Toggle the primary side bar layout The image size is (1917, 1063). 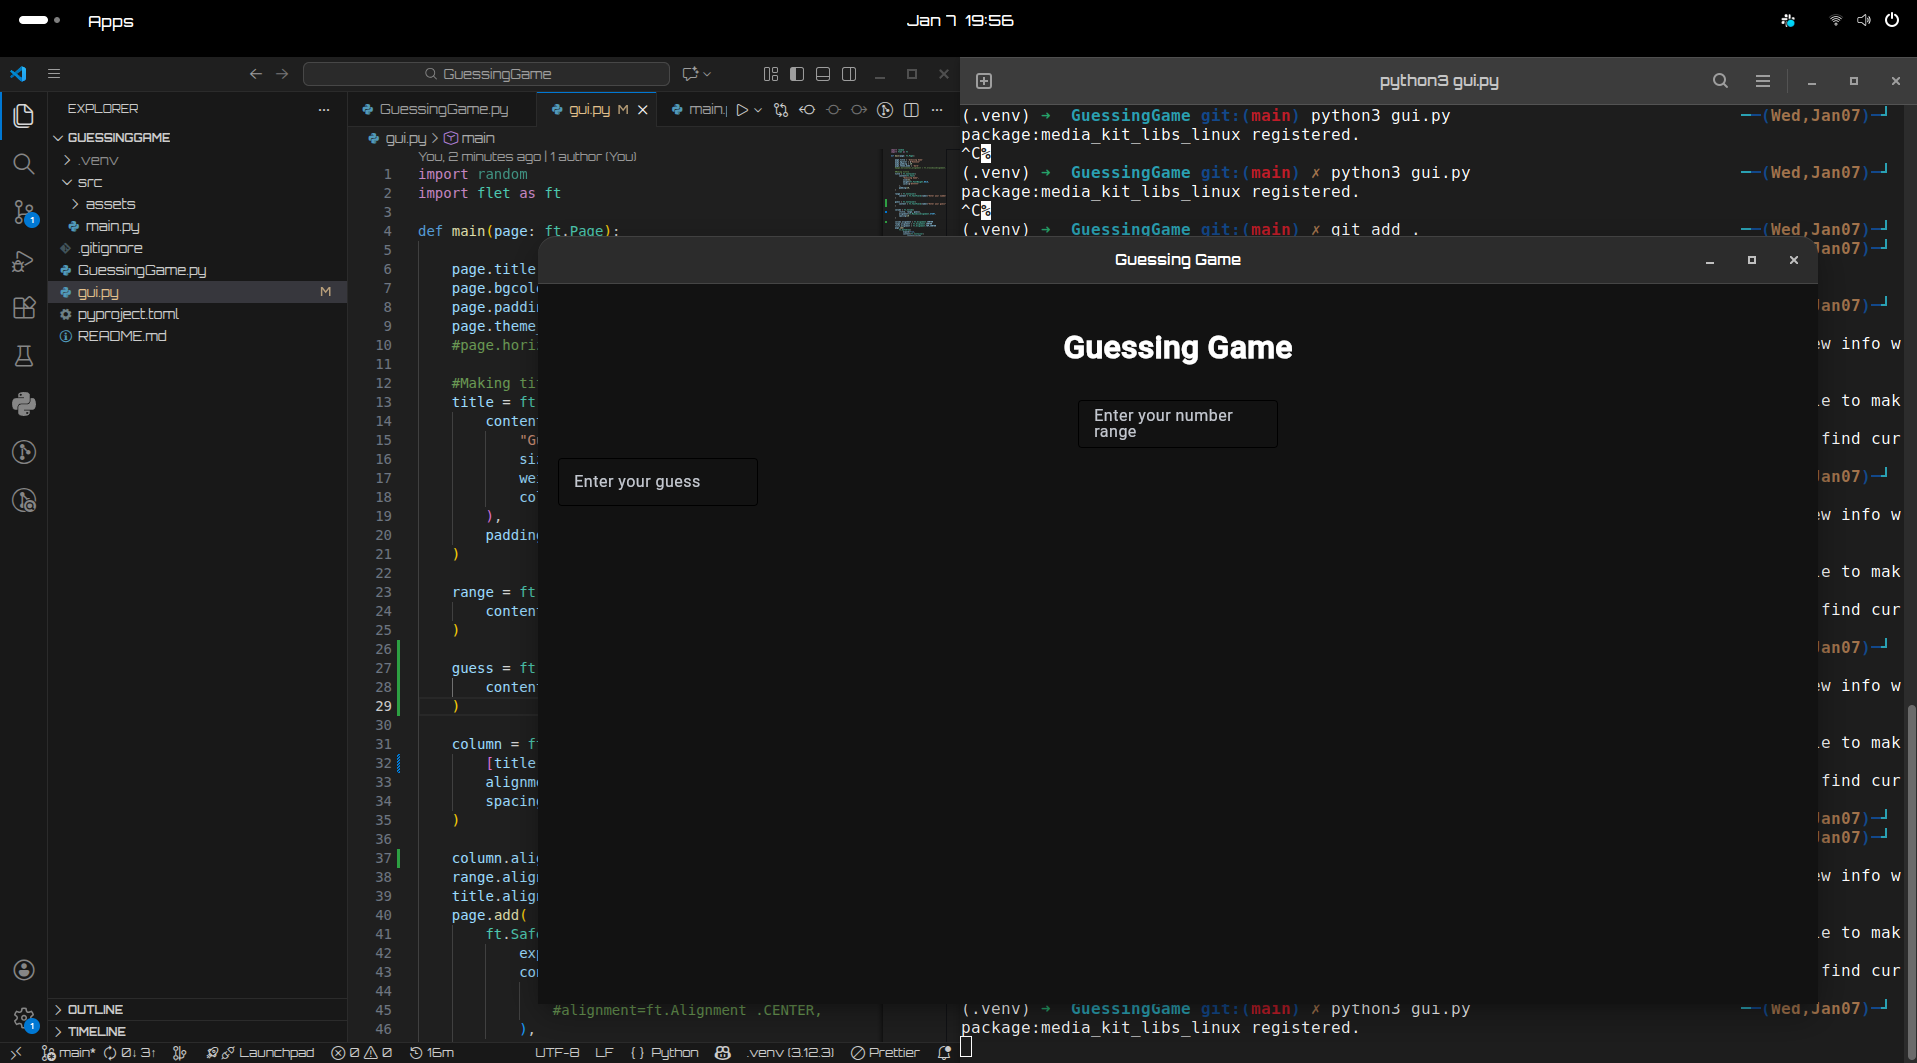point(797,74)
